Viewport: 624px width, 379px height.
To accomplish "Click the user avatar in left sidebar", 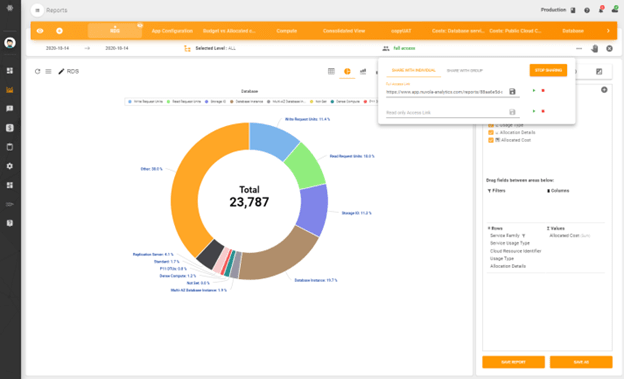I will coord(10,43).
